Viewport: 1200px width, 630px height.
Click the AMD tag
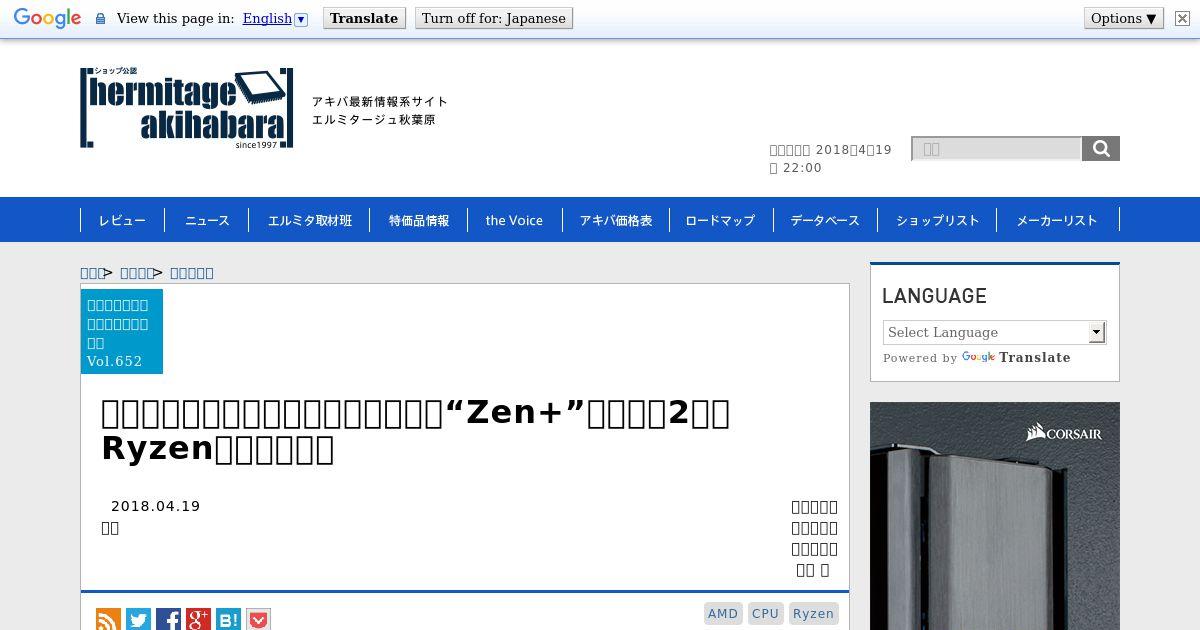point(723,614)
